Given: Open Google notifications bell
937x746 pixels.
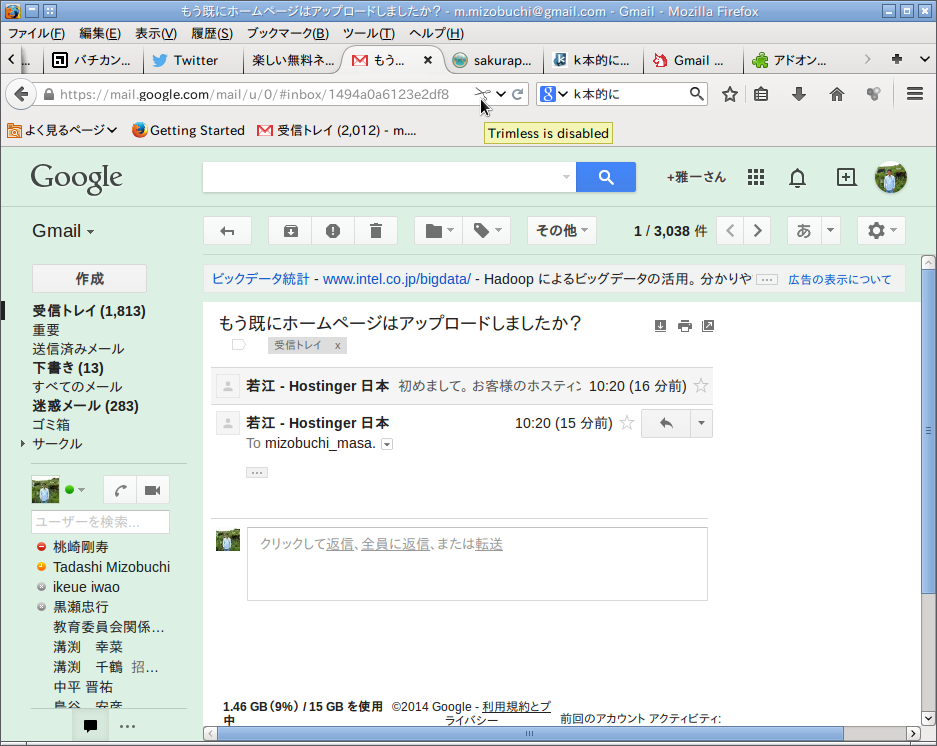Looking at the screenshot, I should coord(797,178).
